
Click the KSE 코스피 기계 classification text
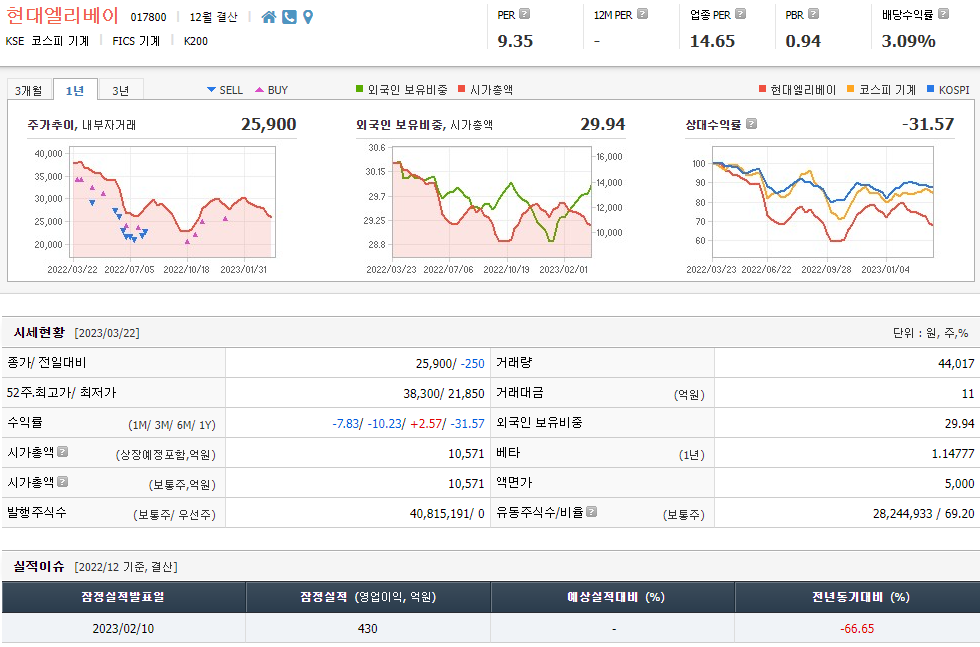[x=47, y=41]
